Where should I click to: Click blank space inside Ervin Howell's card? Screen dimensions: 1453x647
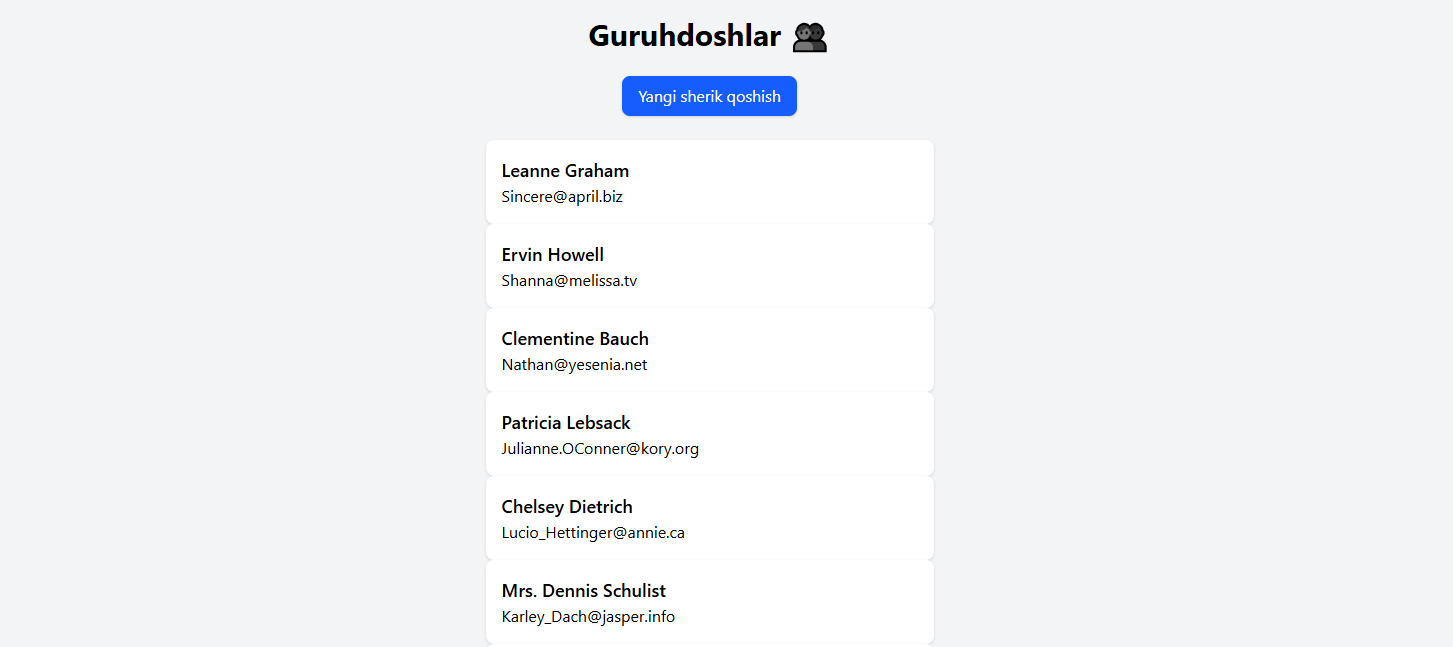pos(800,266)
